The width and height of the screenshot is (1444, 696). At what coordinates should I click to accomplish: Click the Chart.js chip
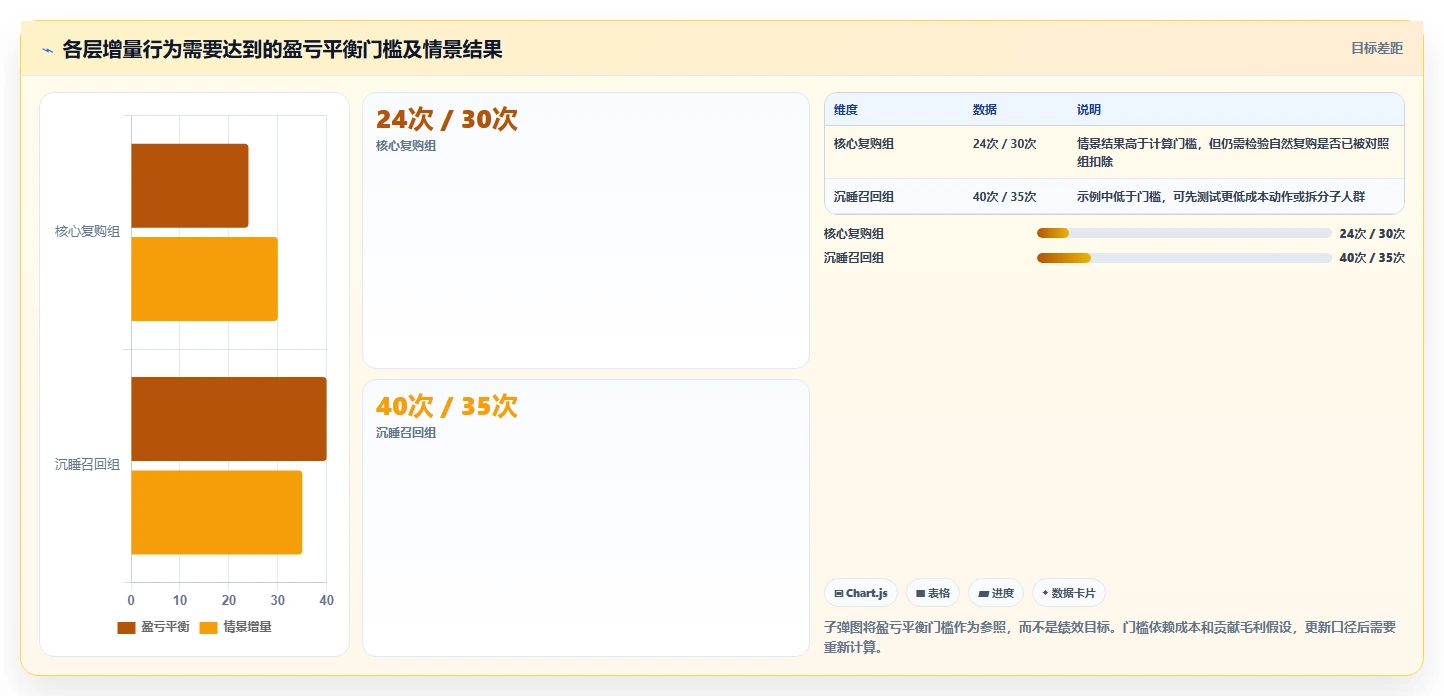(x=861, y=593)
